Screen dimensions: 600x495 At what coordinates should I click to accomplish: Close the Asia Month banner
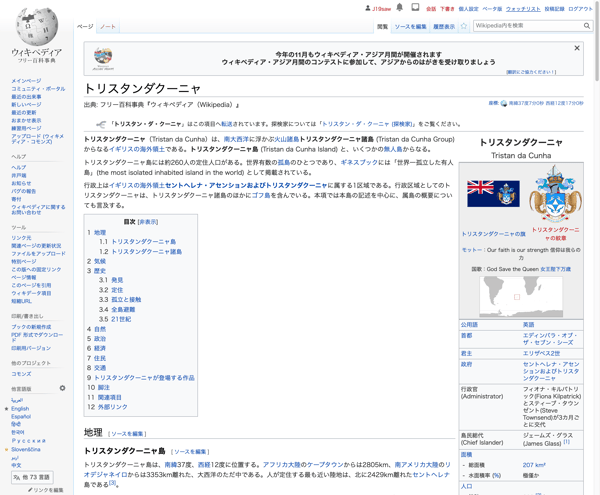577,48
